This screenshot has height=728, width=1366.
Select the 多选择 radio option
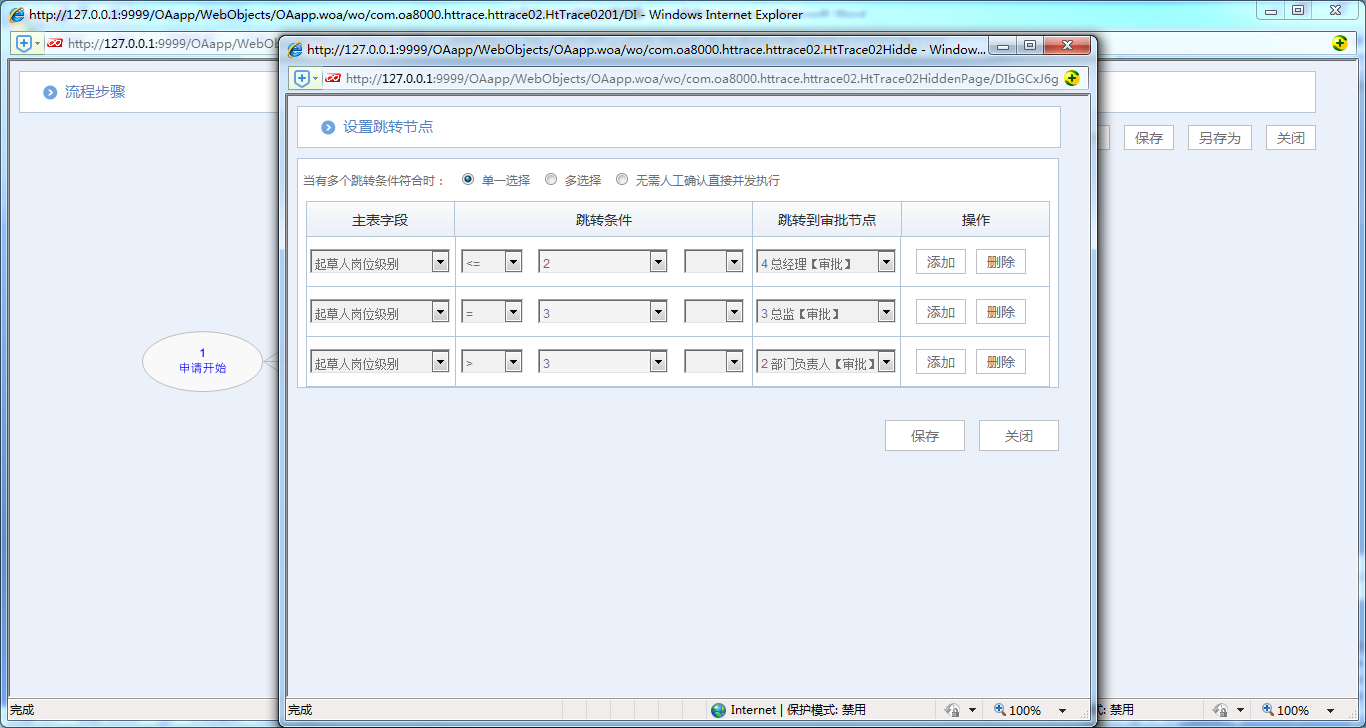551,179
